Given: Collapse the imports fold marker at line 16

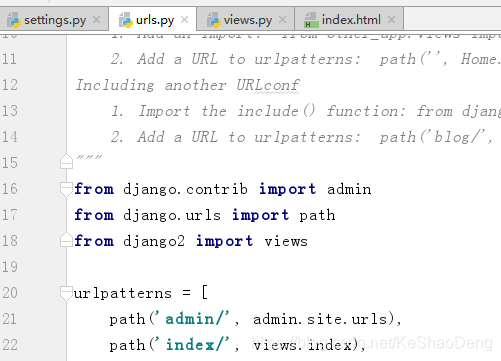Looking at the screenshot, I should point(66,189).
